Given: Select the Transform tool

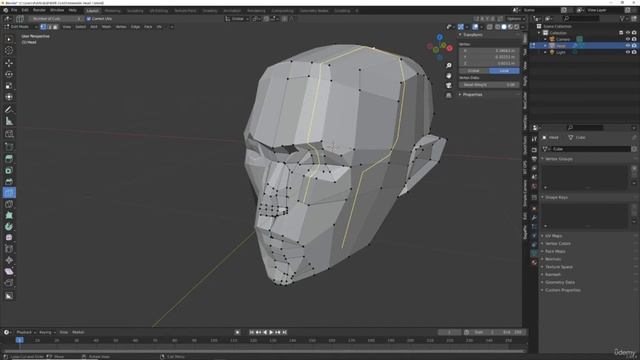Looking at the screenshot, I should pos(9,97).
